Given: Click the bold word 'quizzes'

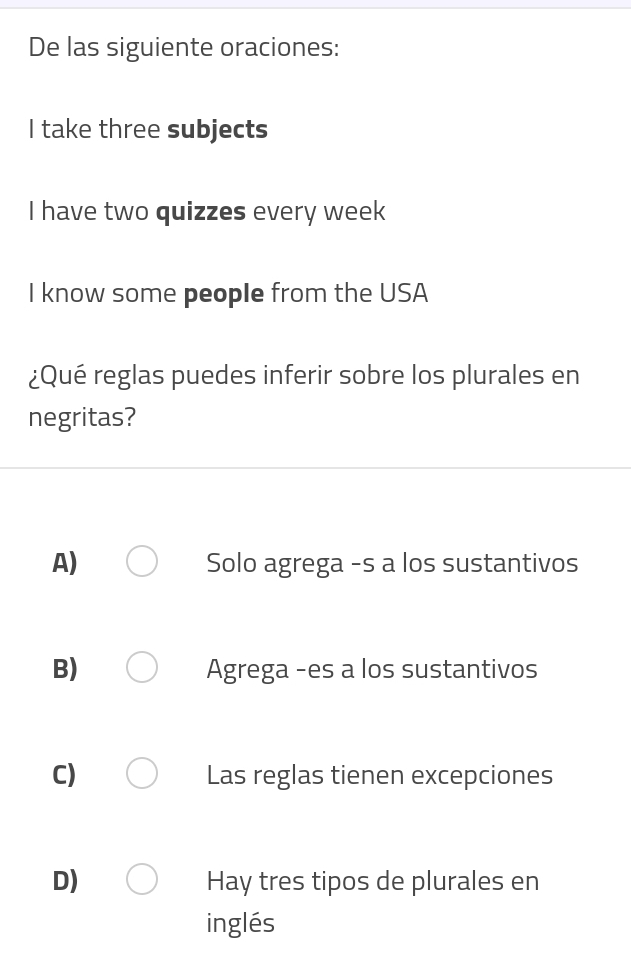Looking at the screenshot, I should pos(201,212).
